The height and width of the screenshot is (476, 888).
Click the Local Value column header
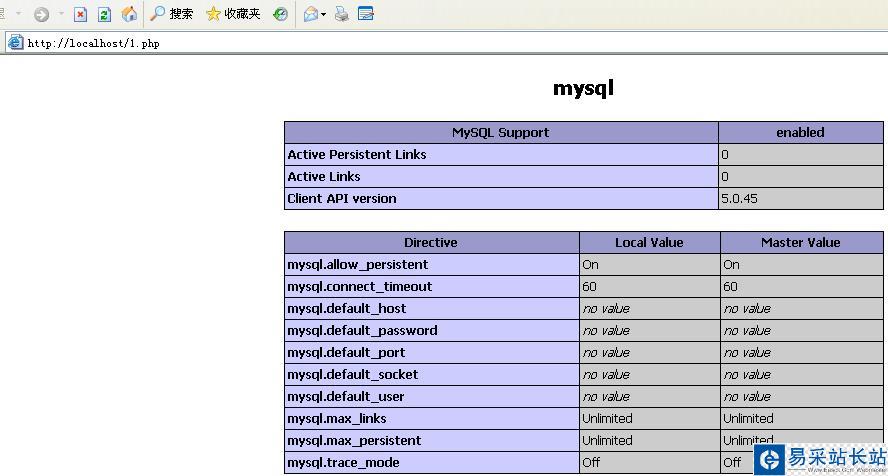coord(650,242)
